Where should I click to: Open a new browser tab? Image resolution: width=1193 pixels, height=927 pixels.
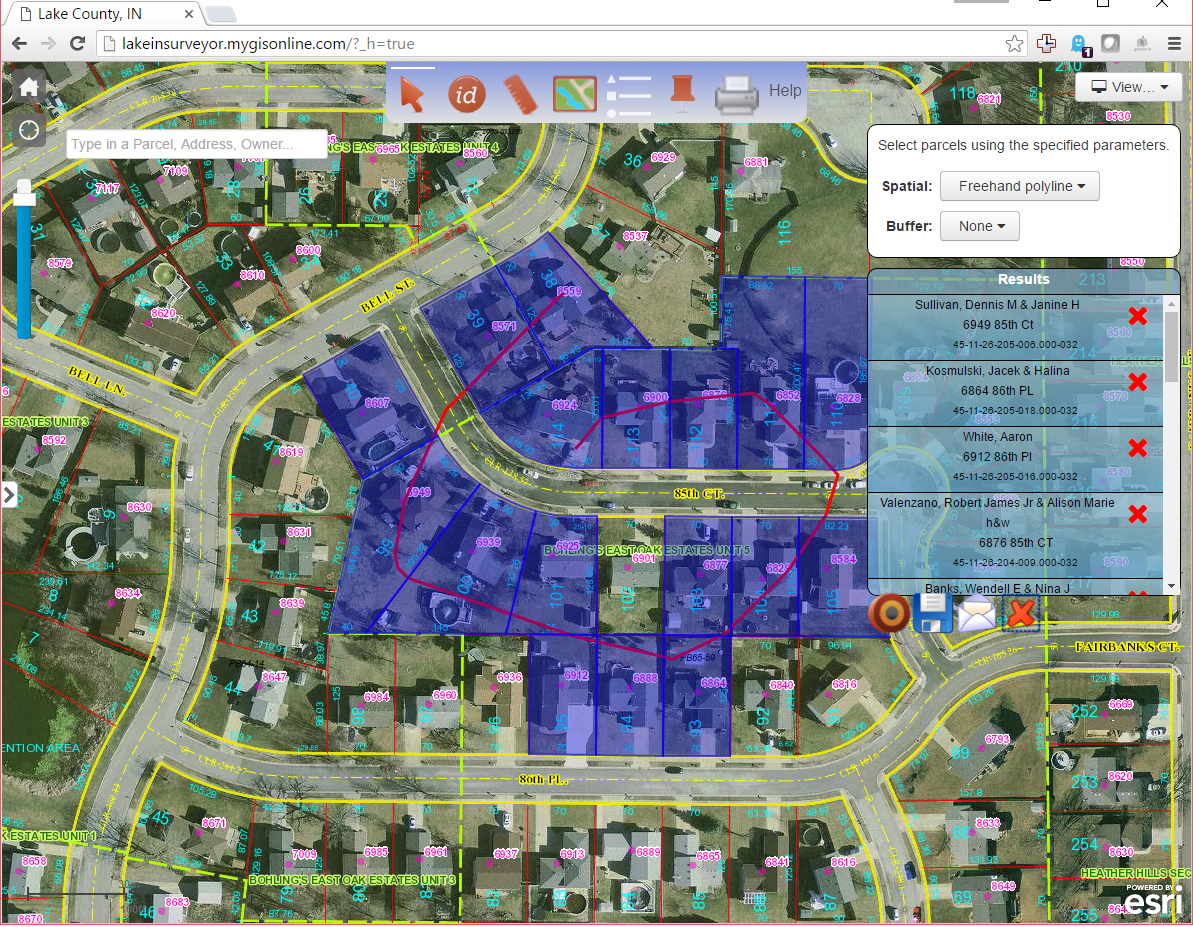point(221,14)
